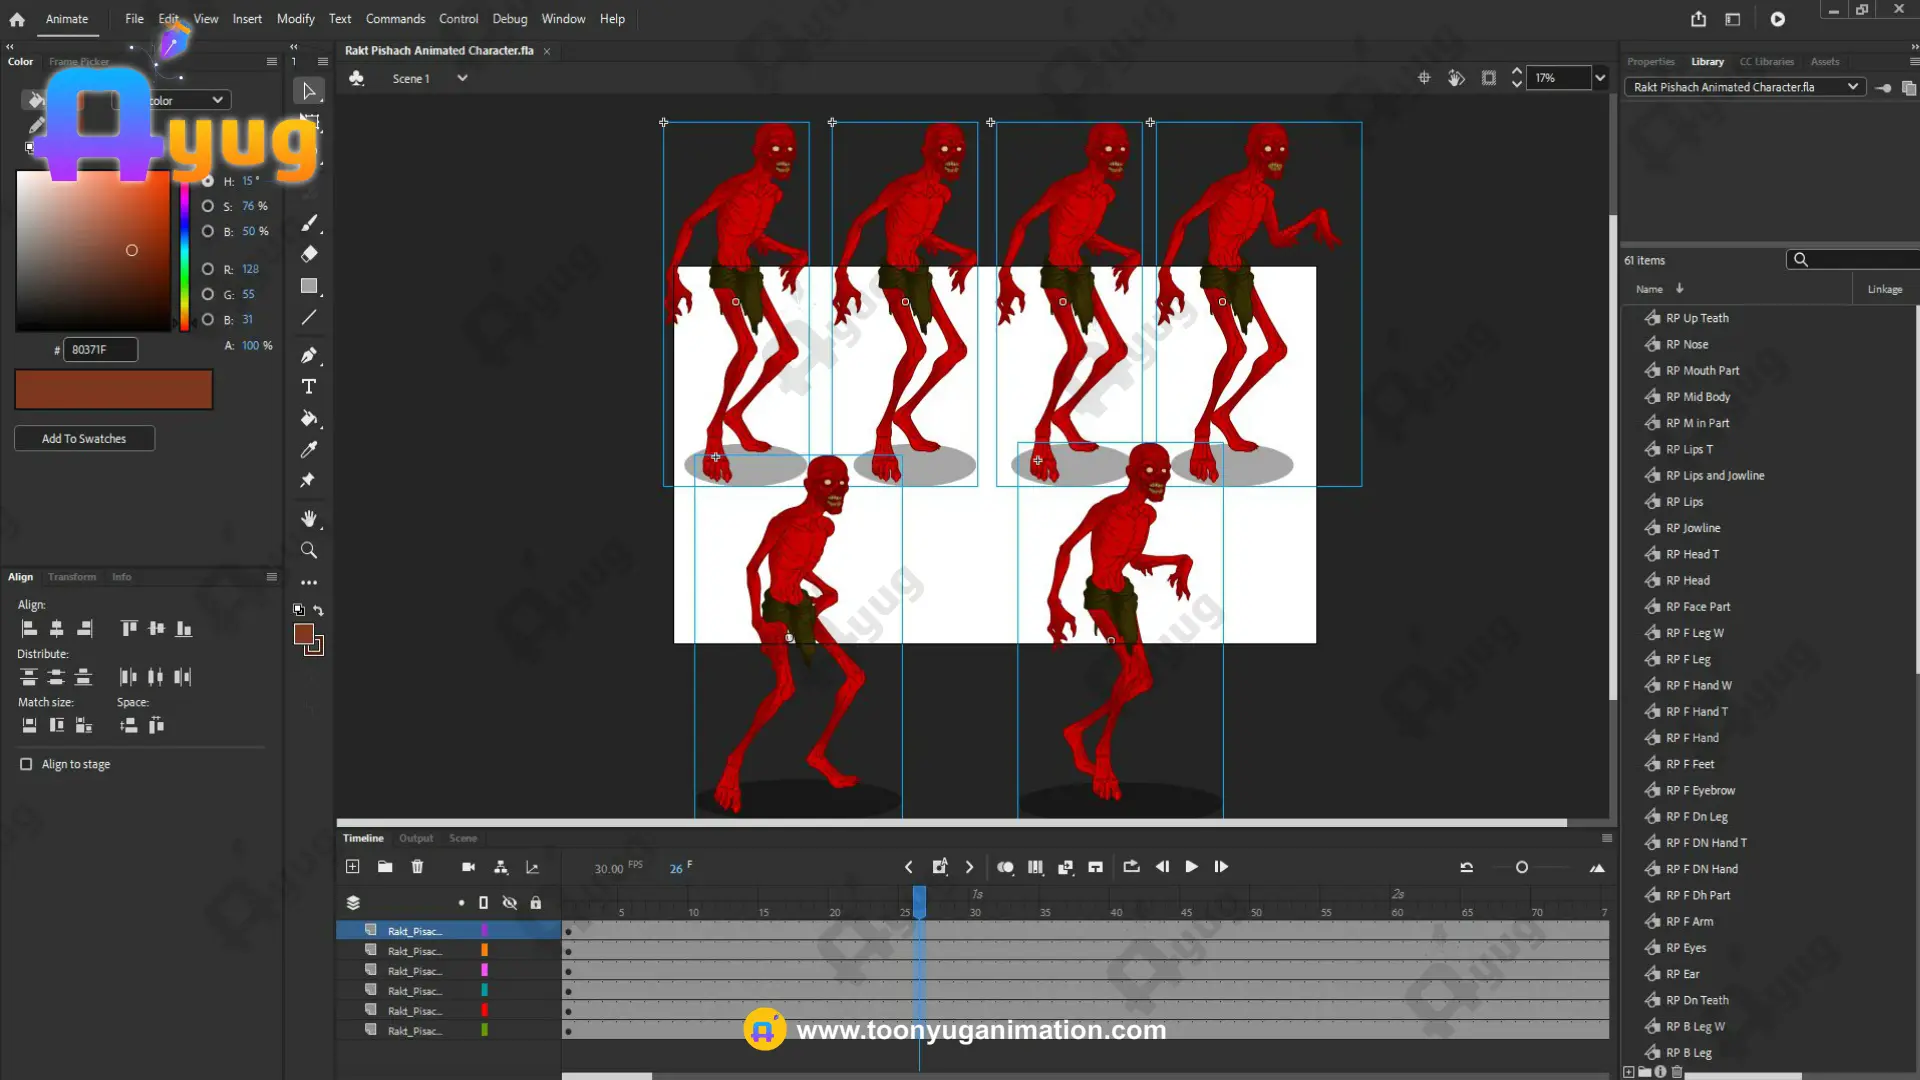Select the Hand tool
The width and height of the screenshot is (1920, 1080).
309,518
